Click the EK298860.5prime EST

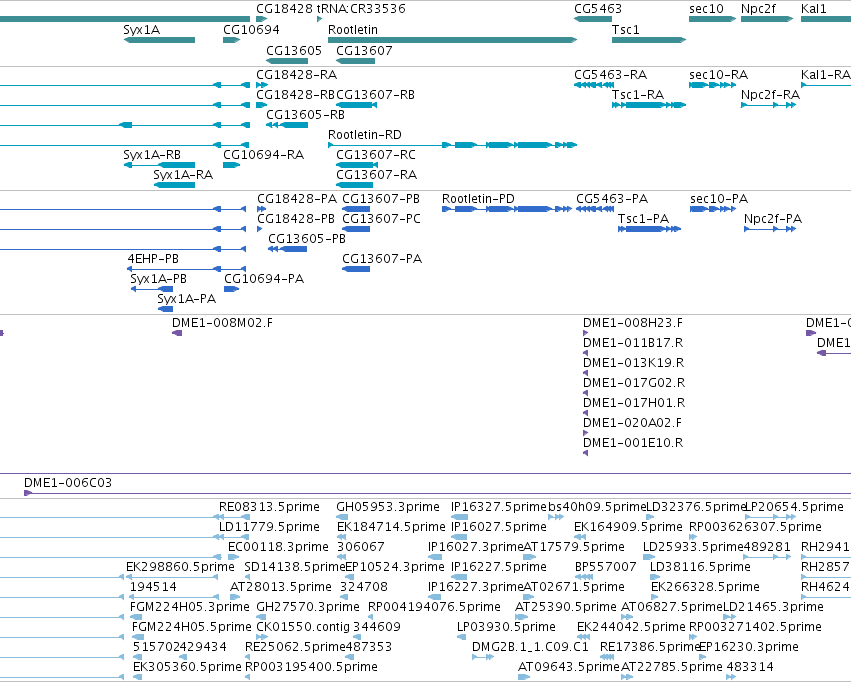point(172,577)
